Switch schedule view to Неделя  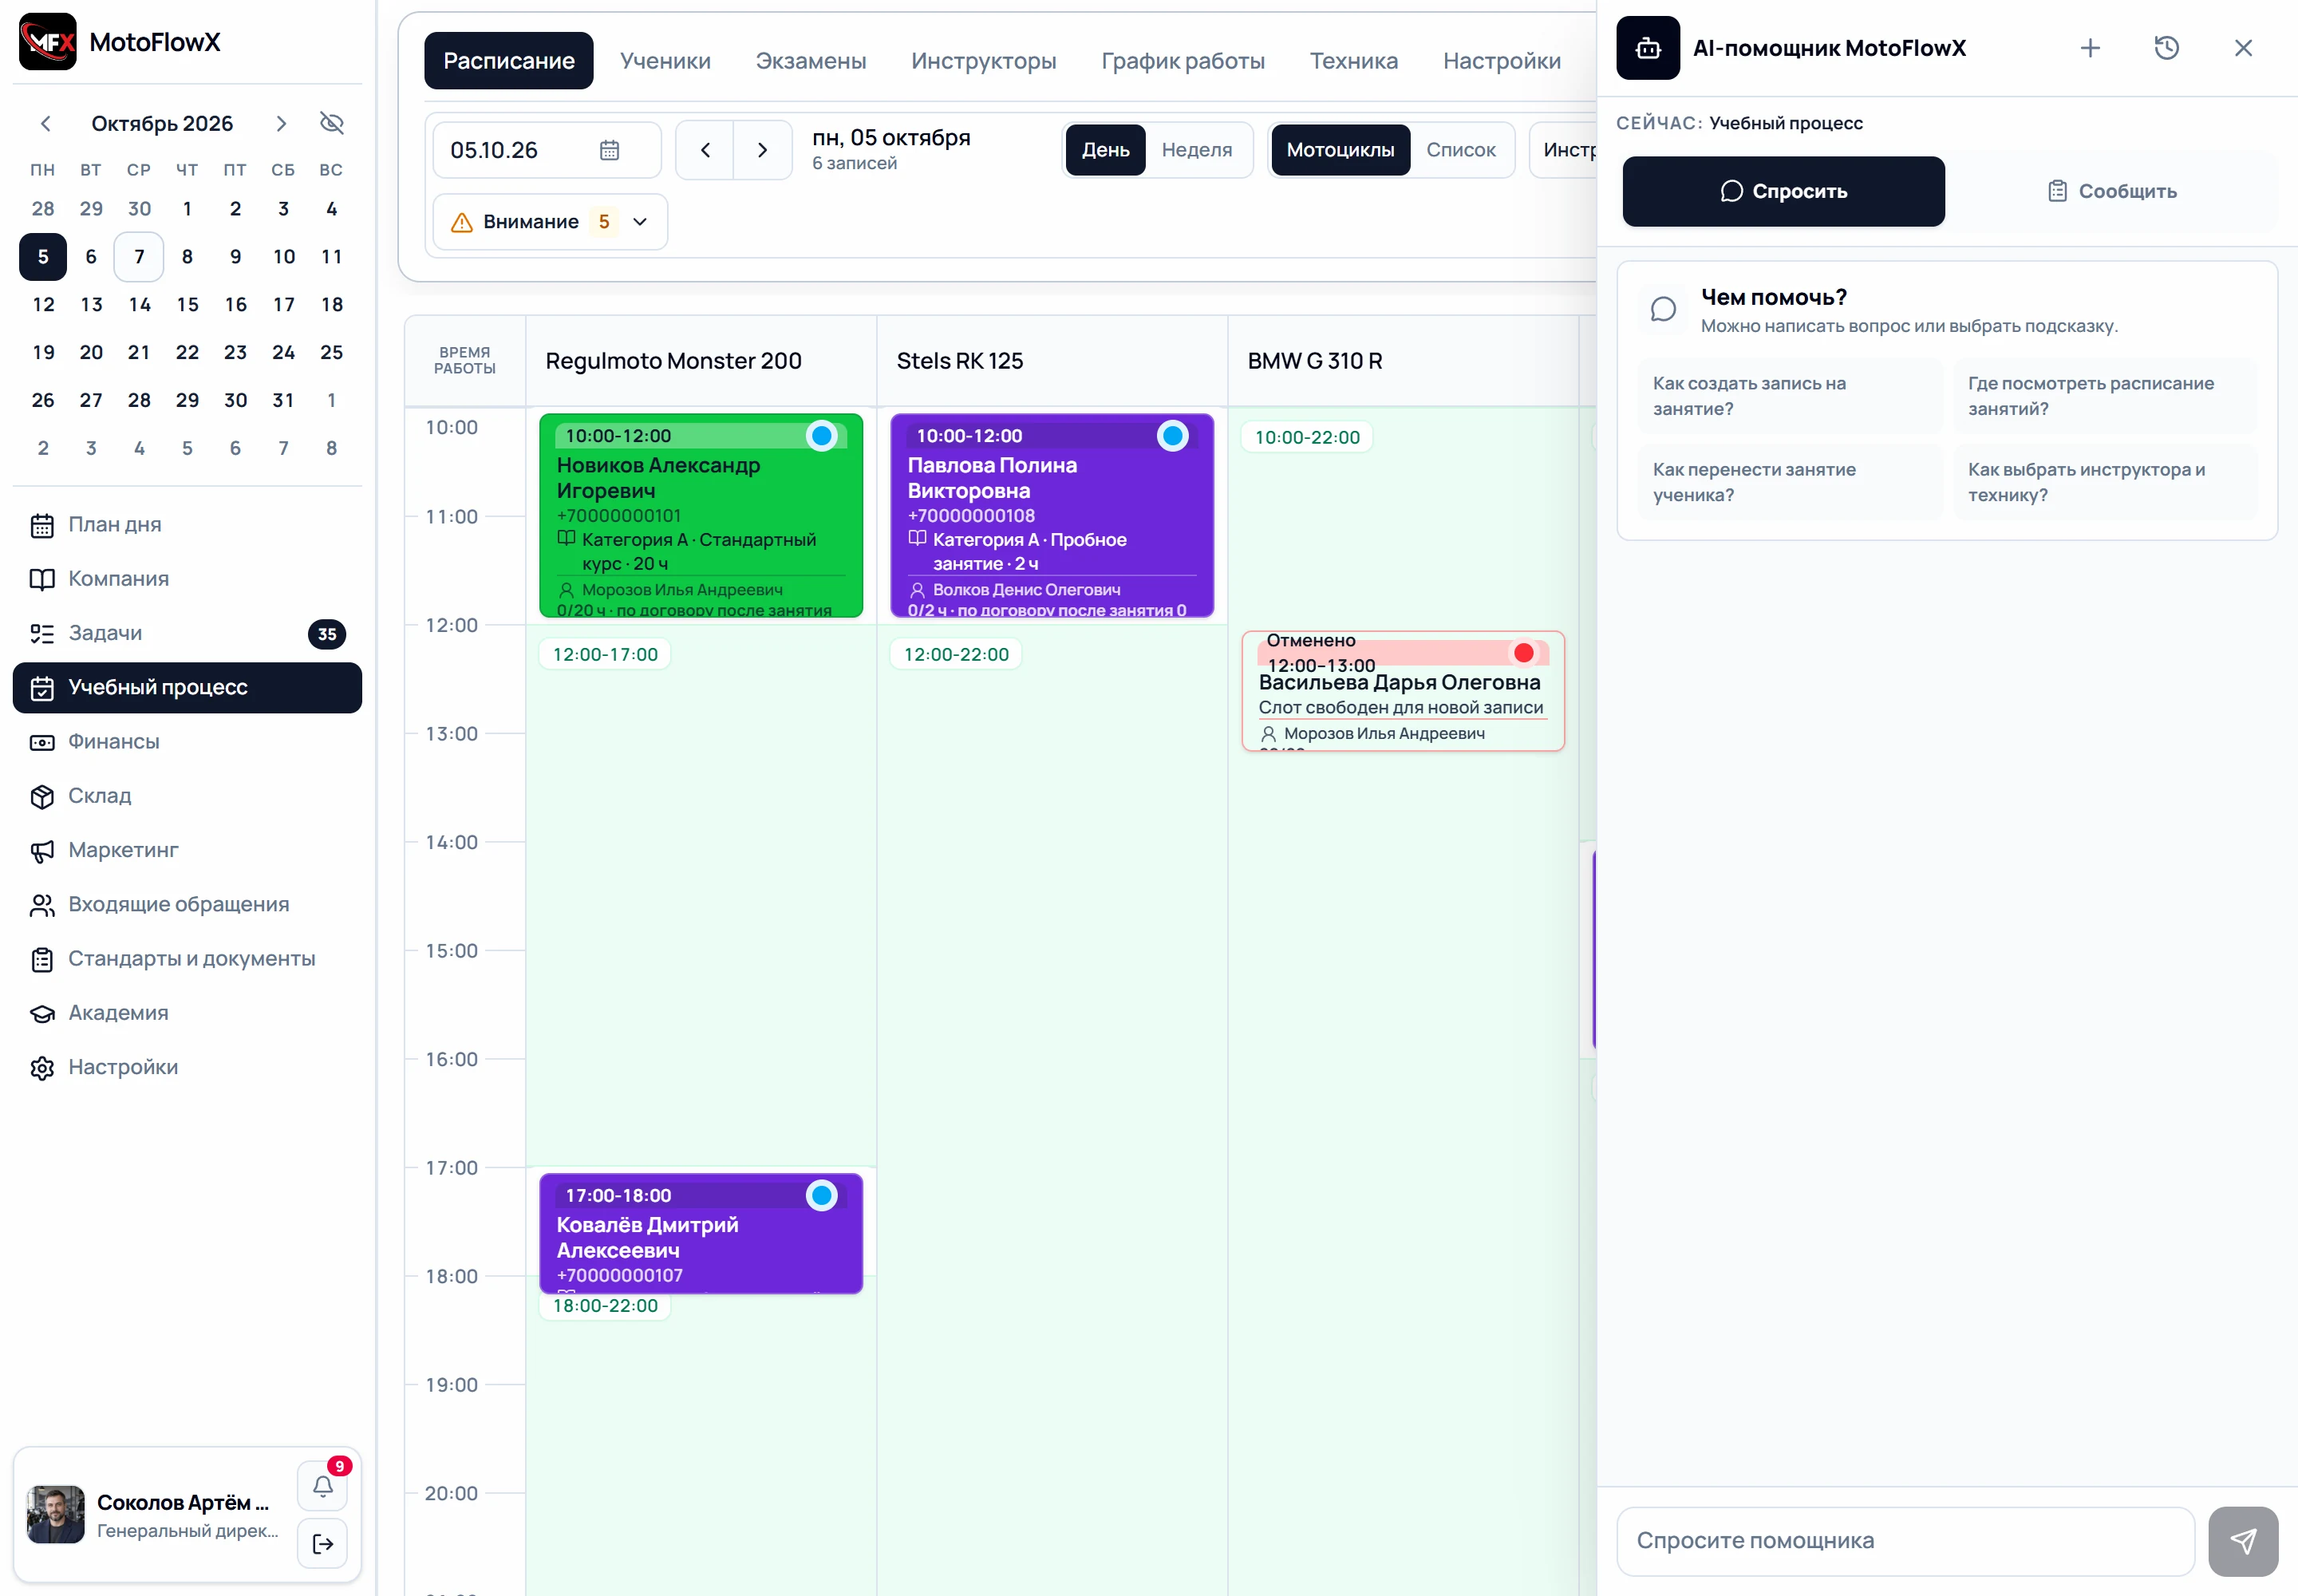(1196, 150)
